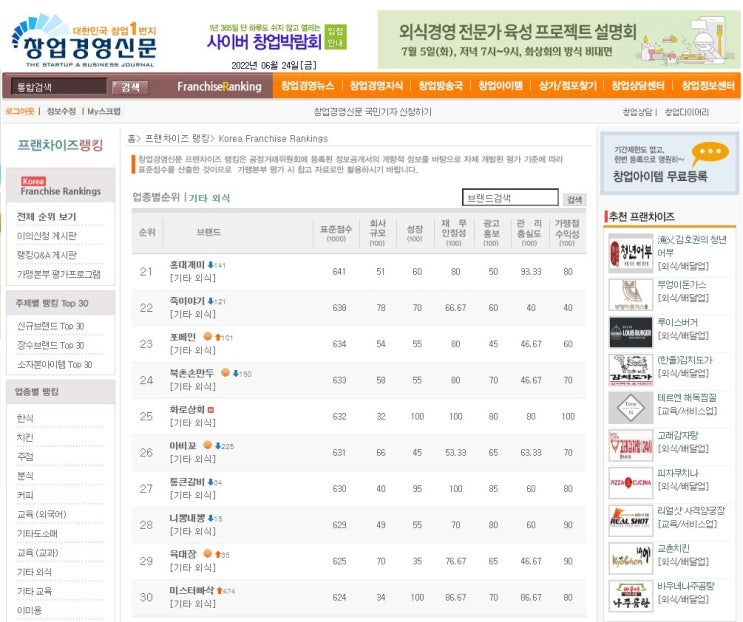Image resolution: width=743 pixels, height=622 pixels.
Task: Open 리얼샷 사격양궁장 text link
Action: tap(691, 511)
